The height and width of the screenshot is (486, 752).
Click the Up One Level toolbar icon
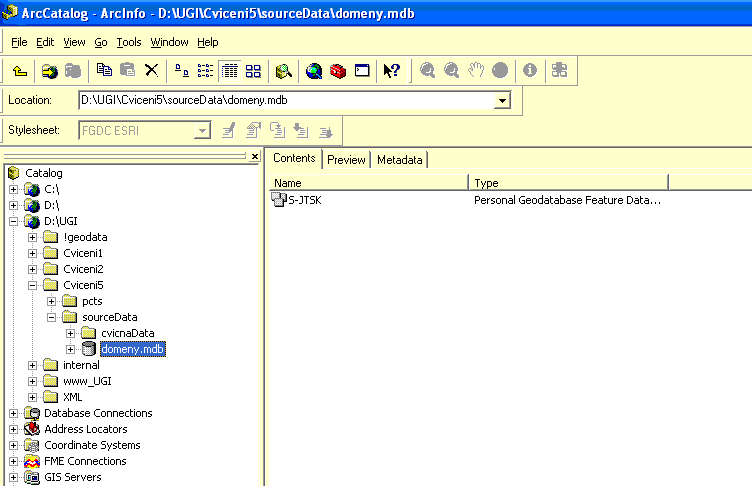click(20, 71)
